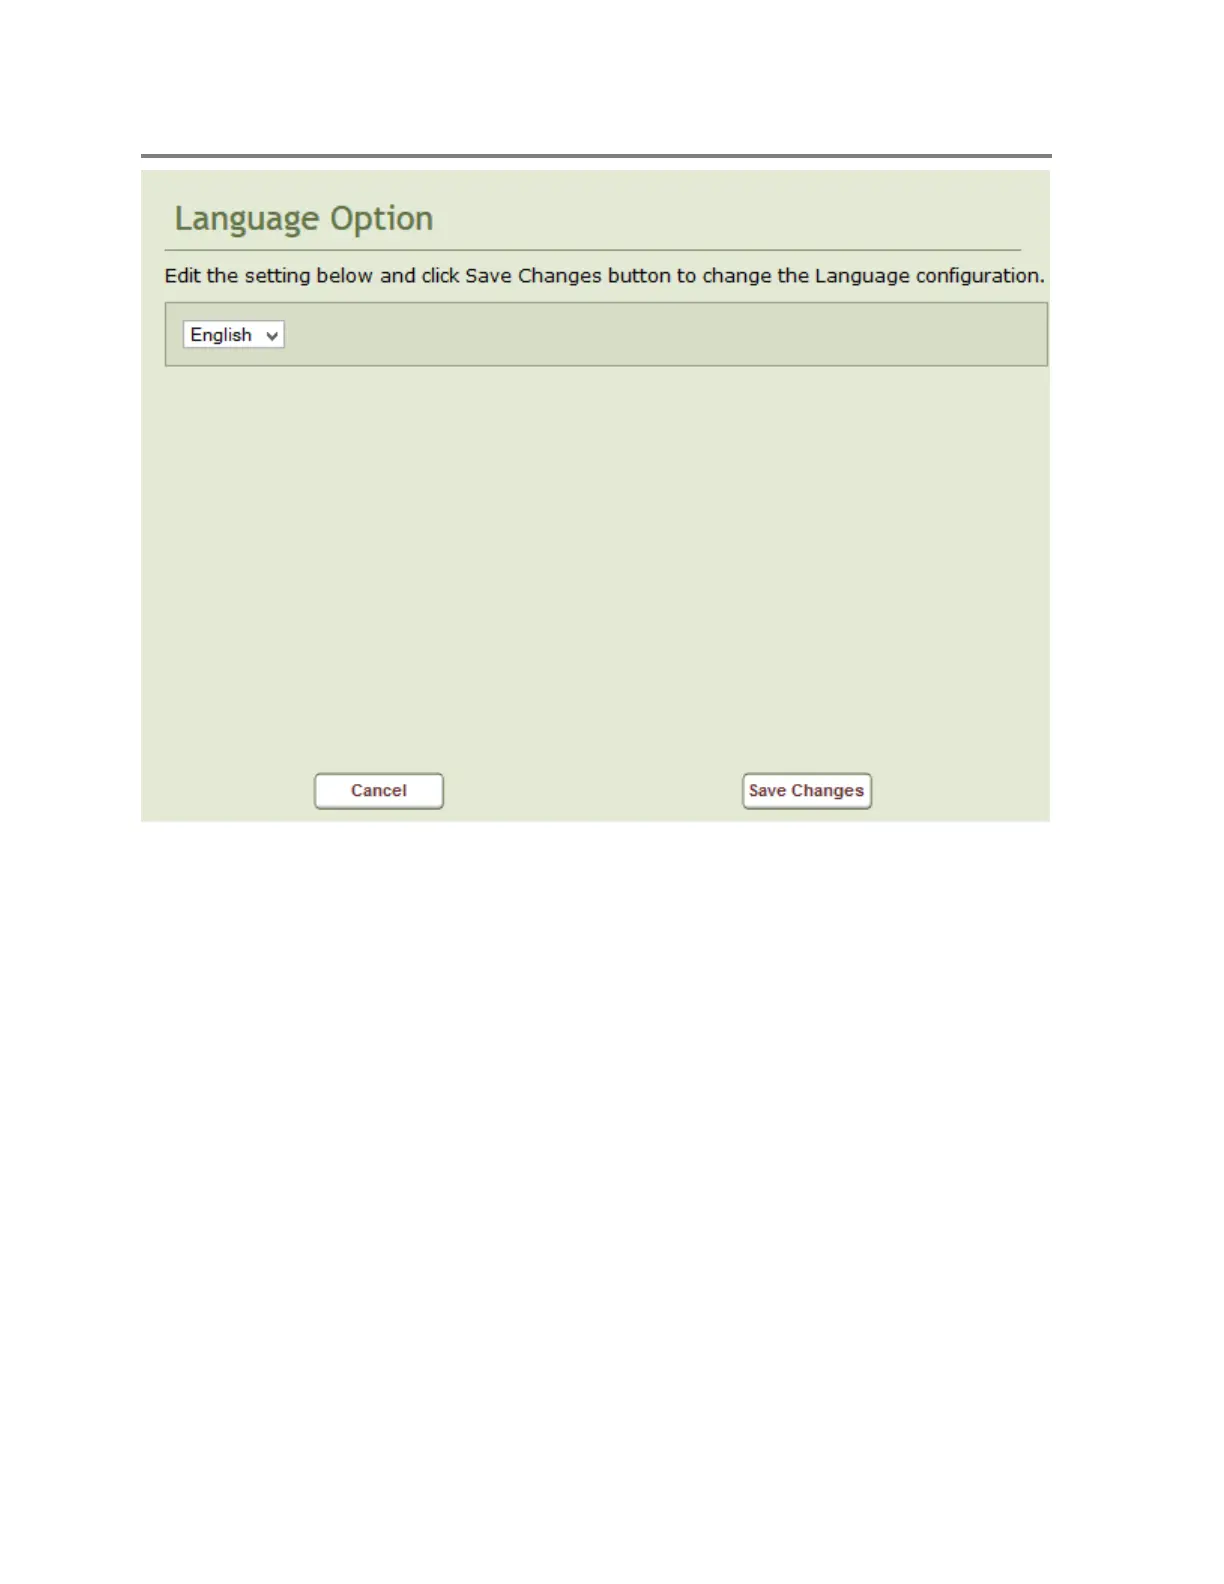Click the Save Changes button
This screenshot has height=1584, width=1224.
point(807,791)
